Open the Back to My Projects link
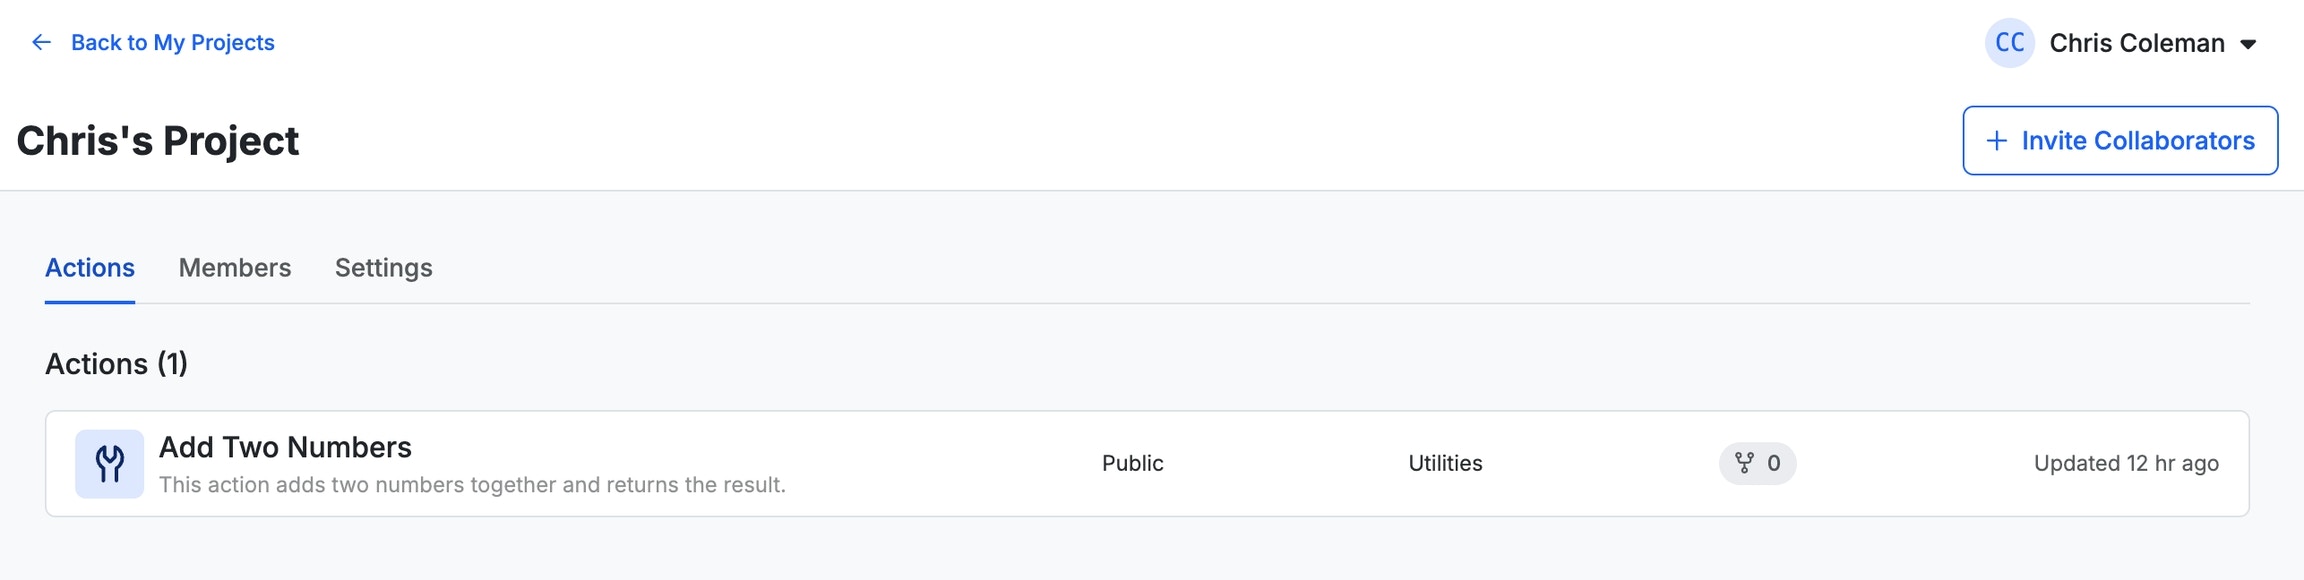This screenshot has width=2304, height=580. [x=172, y=42]
